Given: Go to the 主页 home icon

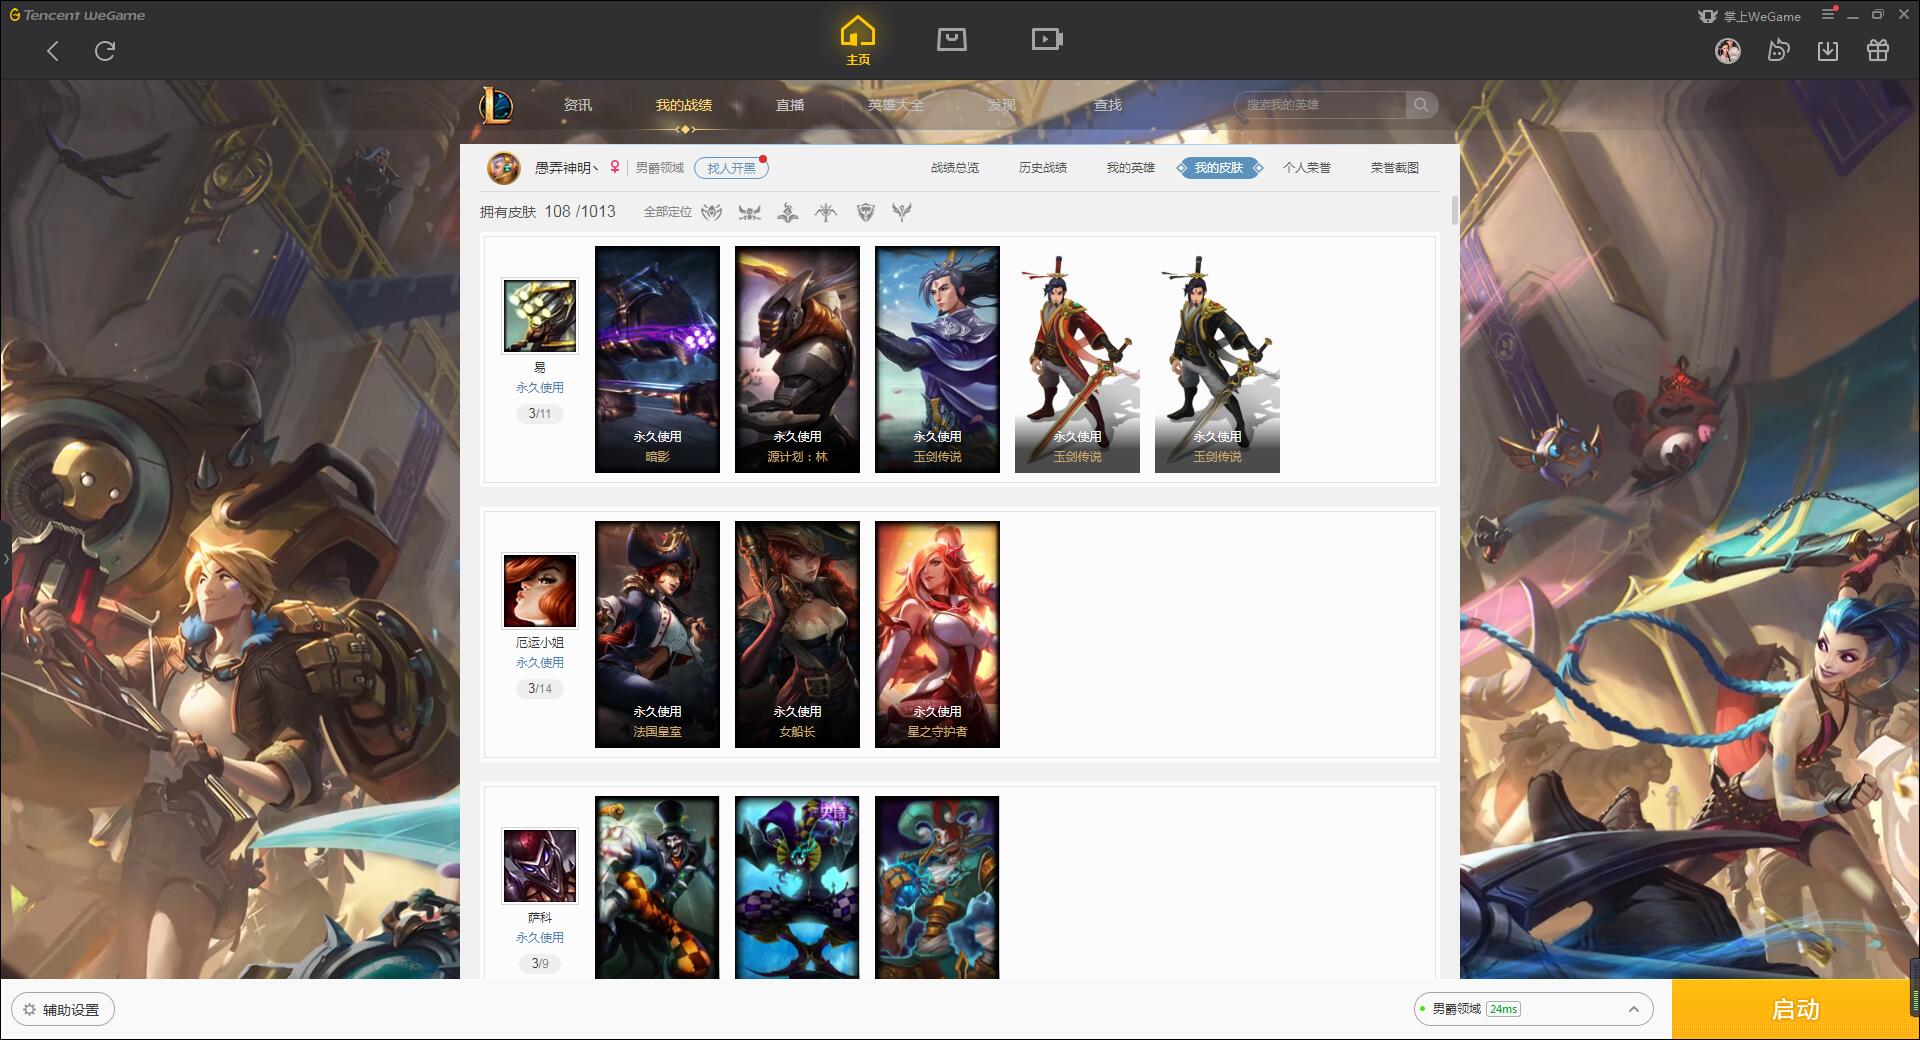Looking at the screenshot, I should (857, 41).
